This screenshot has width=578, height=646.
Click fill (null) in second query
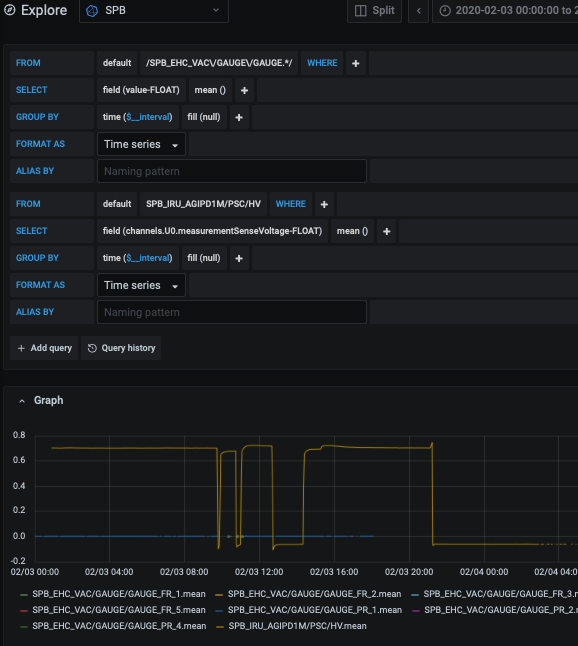click(x=204, y=258)
